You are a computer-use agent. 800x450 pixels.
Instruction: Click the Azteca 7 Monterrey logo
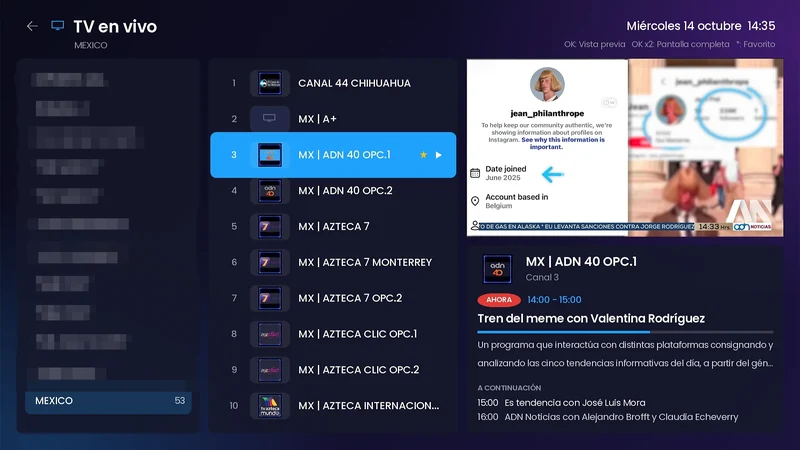click(269, 262)
